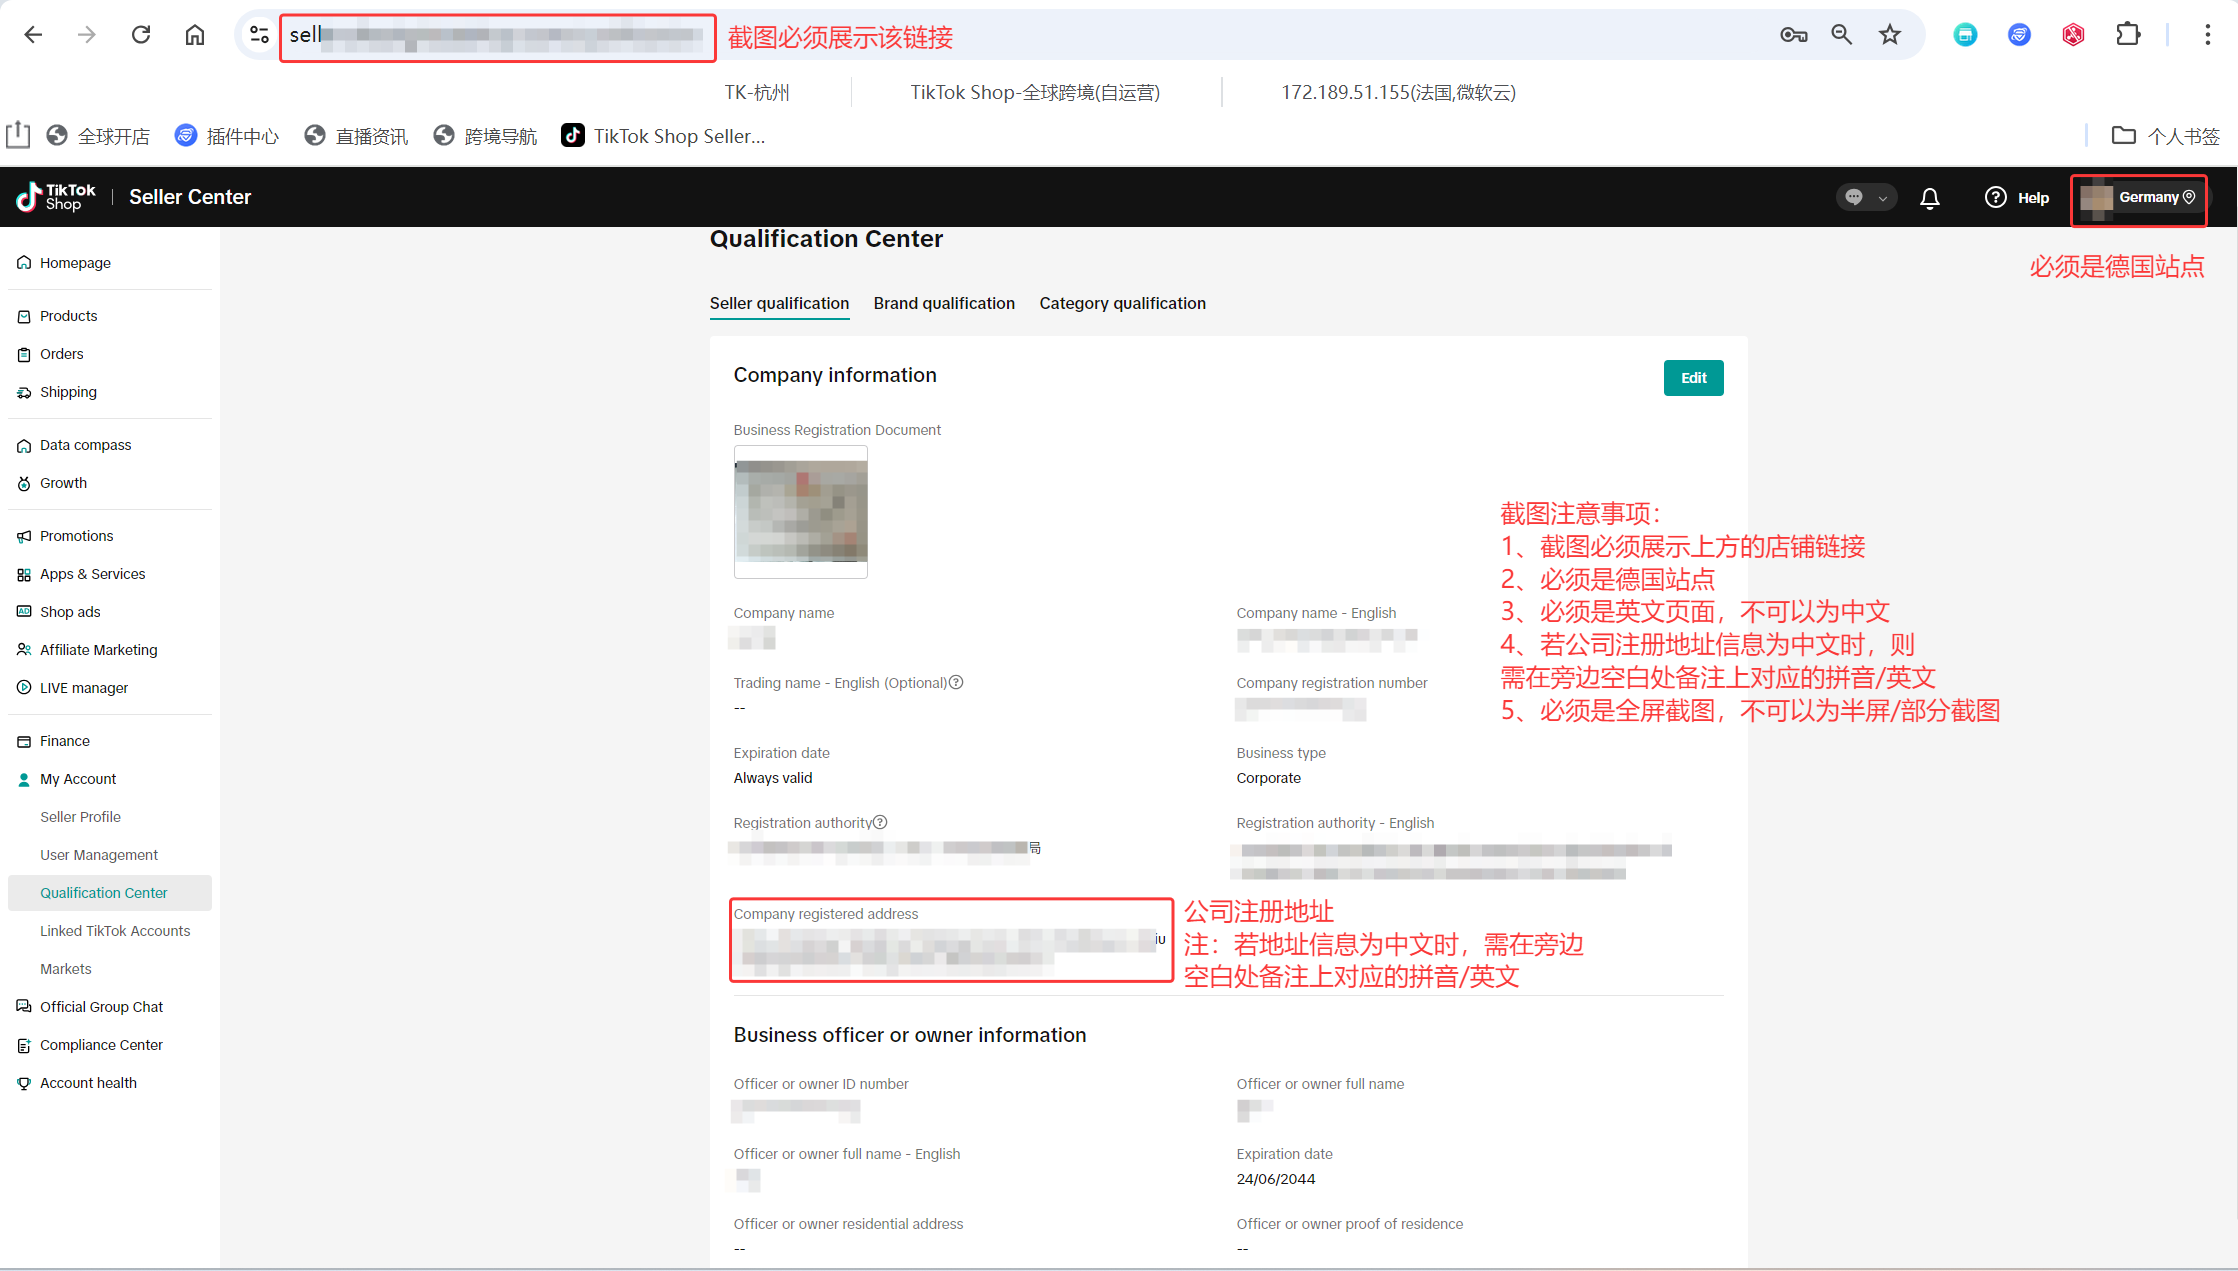Open the 跨境导航 bookmark

pos(485,136)
